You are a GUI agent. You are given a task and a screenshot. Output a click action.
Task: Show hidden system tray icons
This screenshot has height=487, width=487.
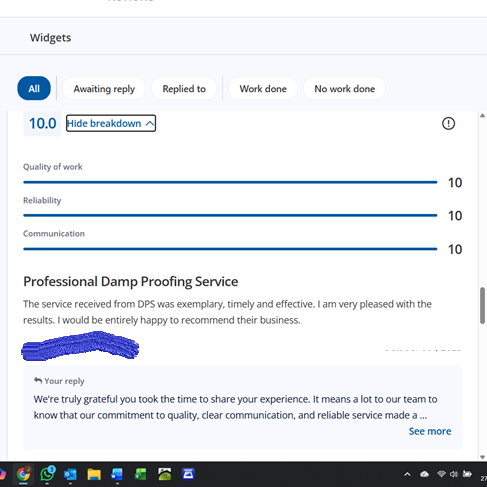coord(407,474)
